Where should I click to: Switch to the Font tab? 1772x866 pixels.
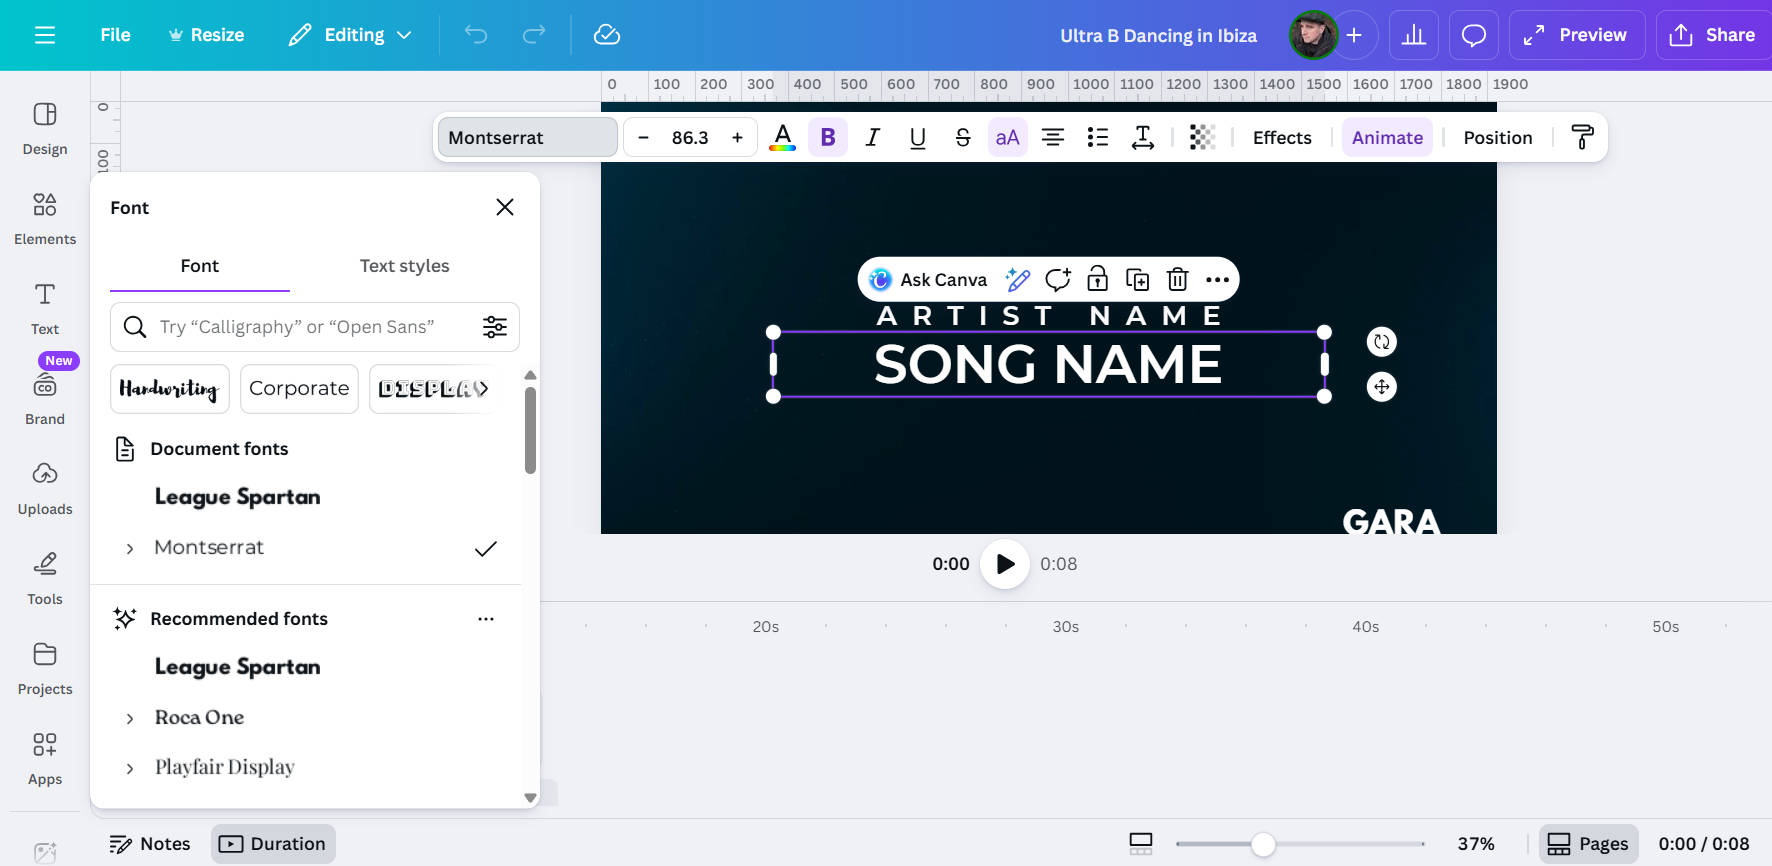[200, 266]
